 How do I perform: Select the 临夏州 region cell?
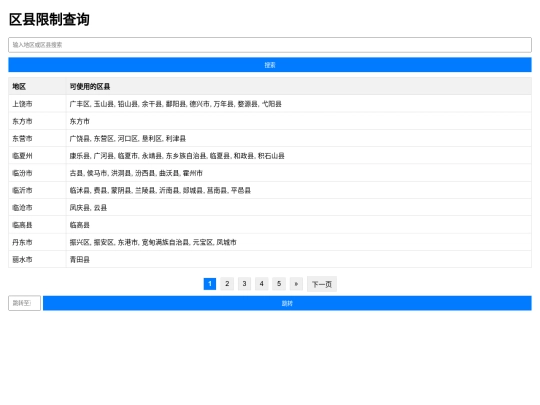37,156
